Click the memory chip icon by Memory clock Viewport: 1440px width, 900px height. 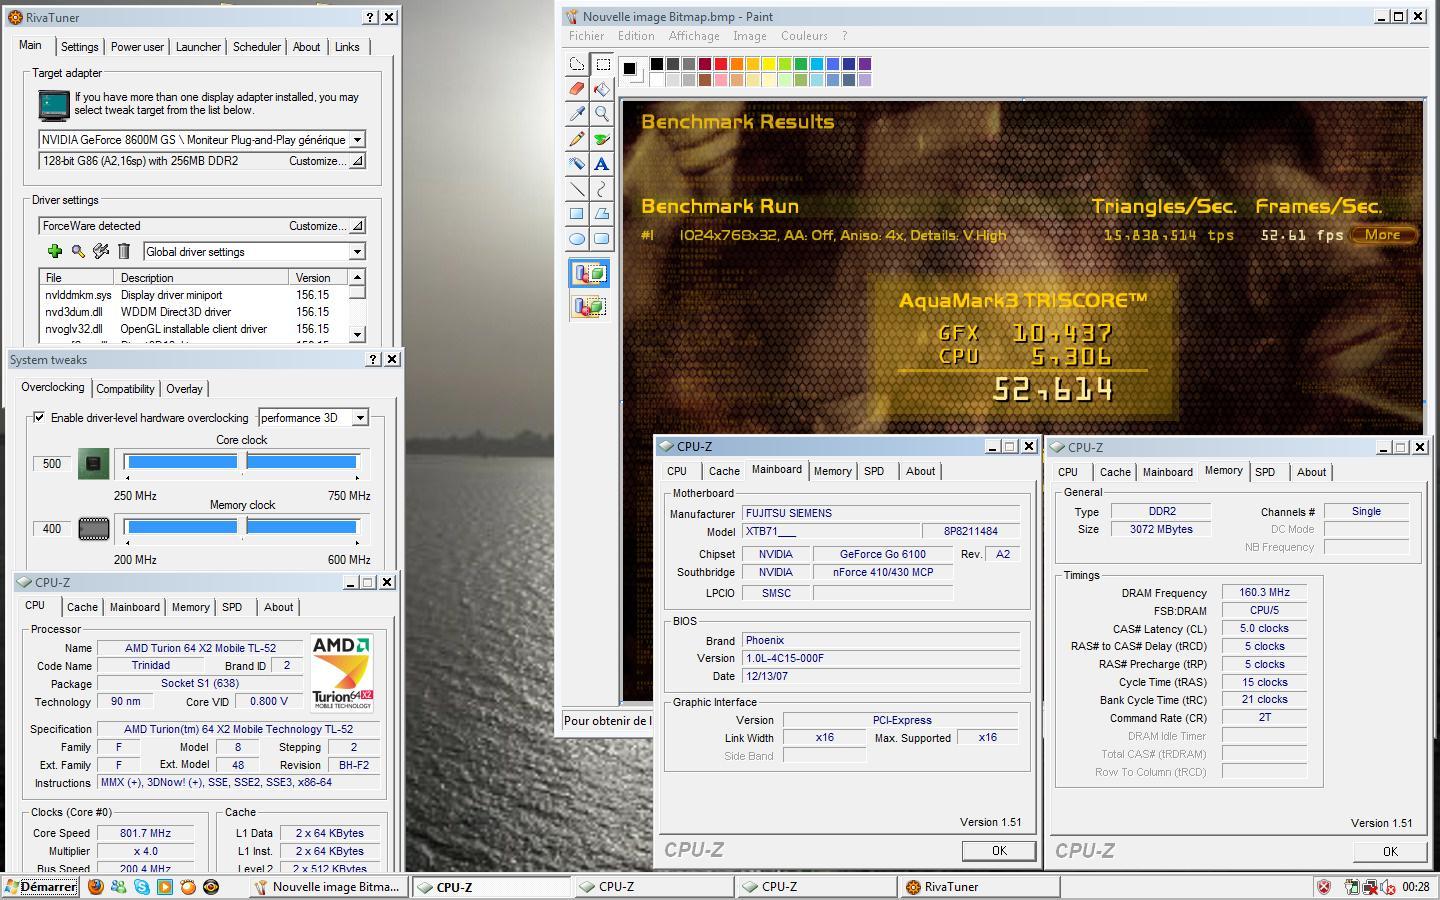click(x=93, y=528)
